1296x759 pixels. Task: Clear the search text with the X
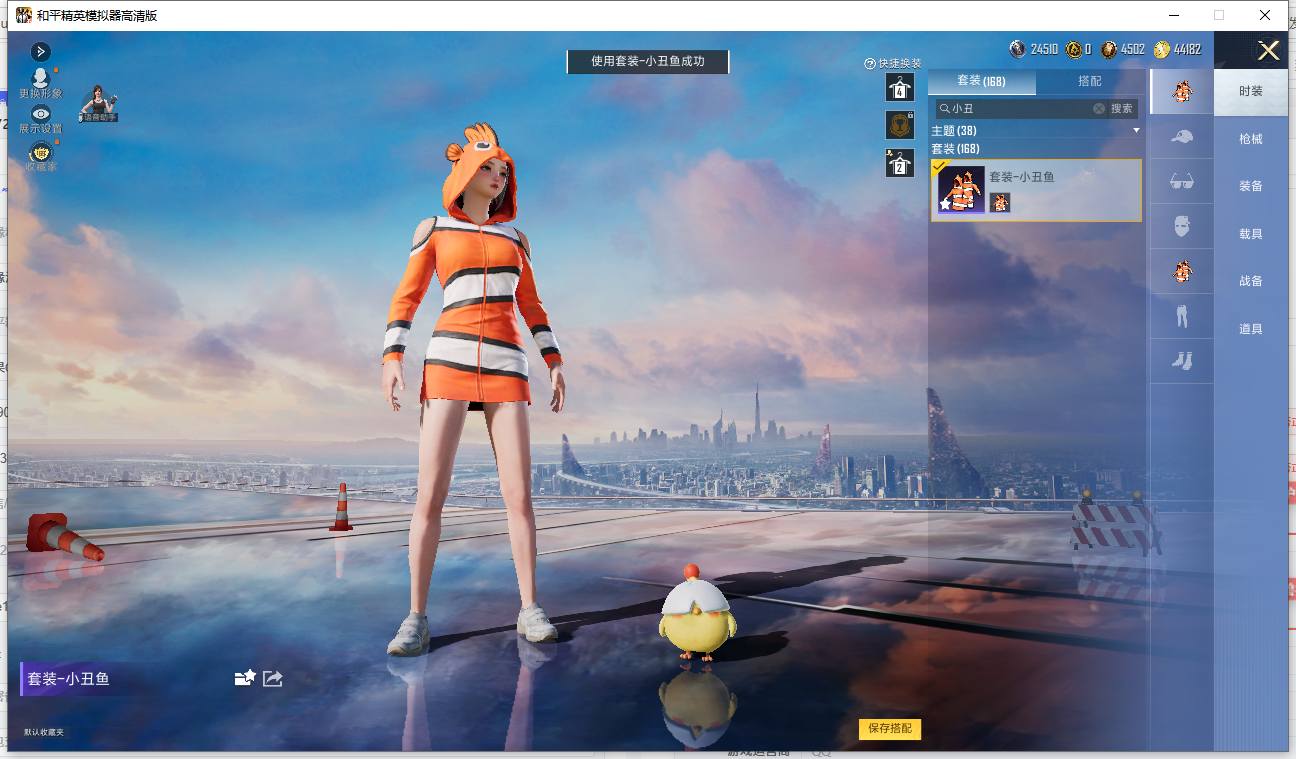pos(1099,108)
